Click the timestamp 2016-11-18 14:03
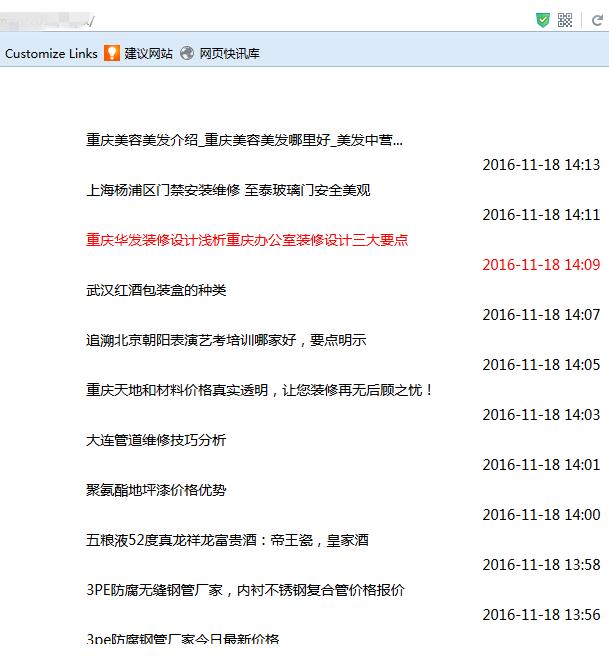This screenshot has width=609, height=660. click(541, 415)
